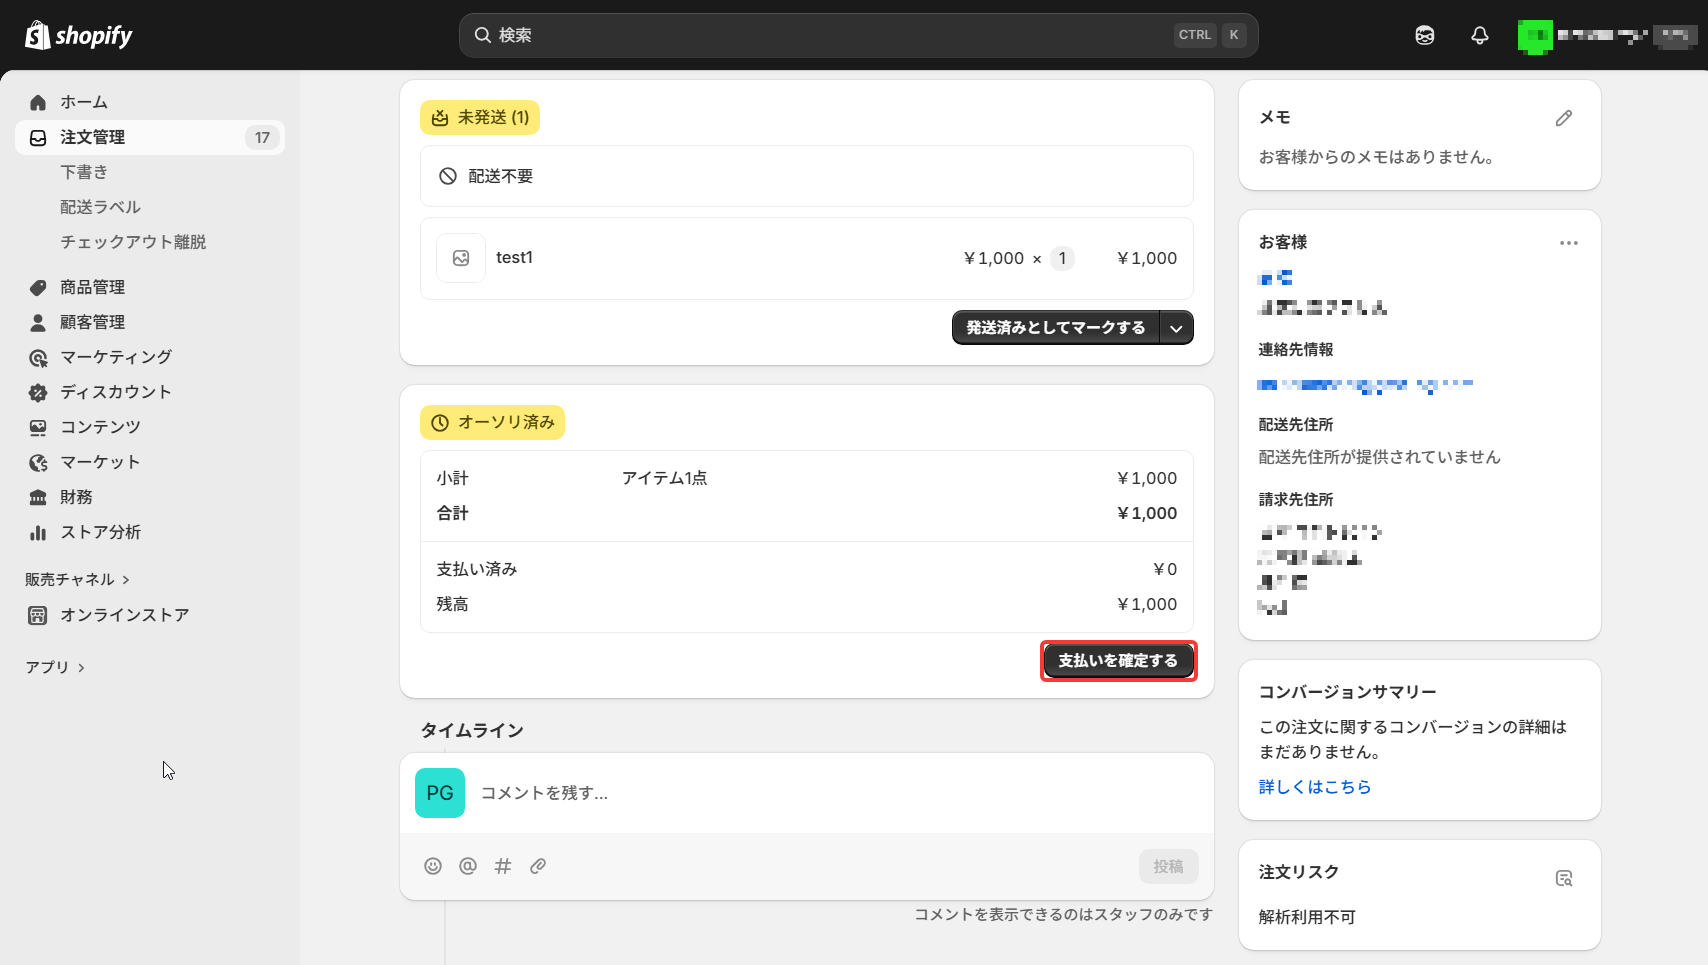This screenshot has height=965, width=1708.
Task: Click the 注文リスク analysis icon
Action: tap(1564, 878)
